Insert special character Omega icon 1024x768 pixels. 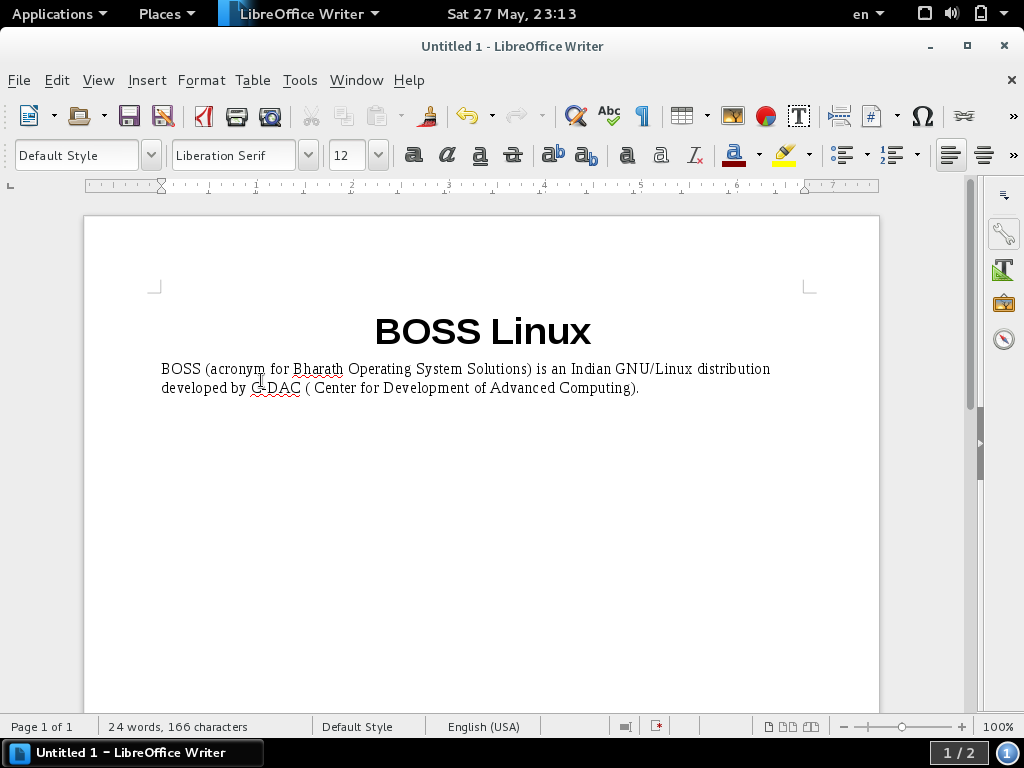[922, 116]
